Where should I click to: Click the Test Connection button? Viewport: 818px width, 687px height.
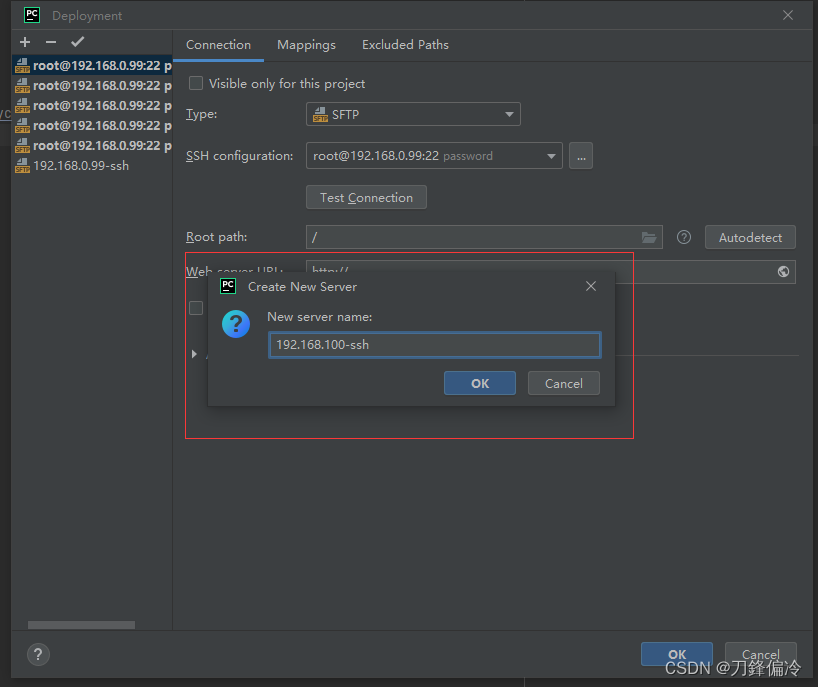(366, 197)
